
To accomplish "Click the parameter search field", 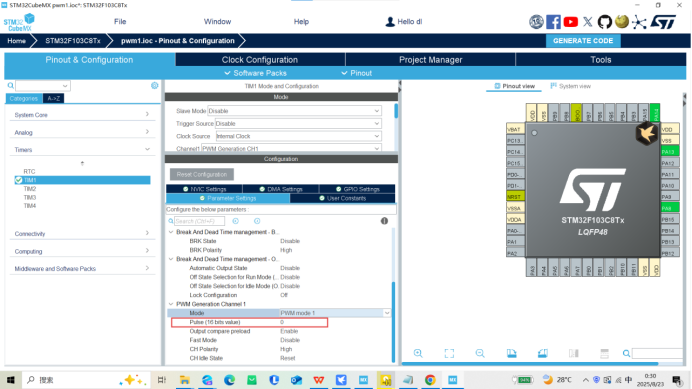I will pos(199,221).
